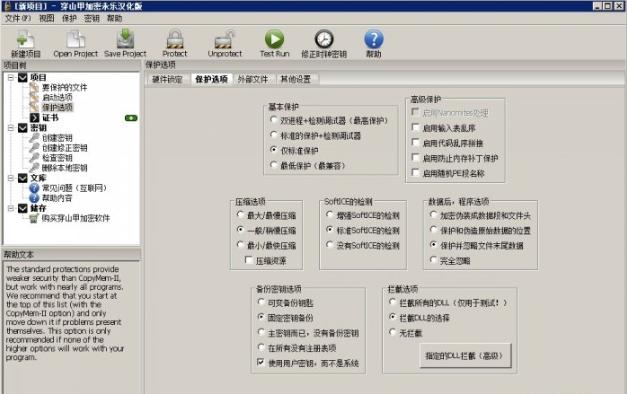Viewport: 627px width, 394px height.
Task: Open 常见问题（互联网）tree entry
Action: pos(74,188)
